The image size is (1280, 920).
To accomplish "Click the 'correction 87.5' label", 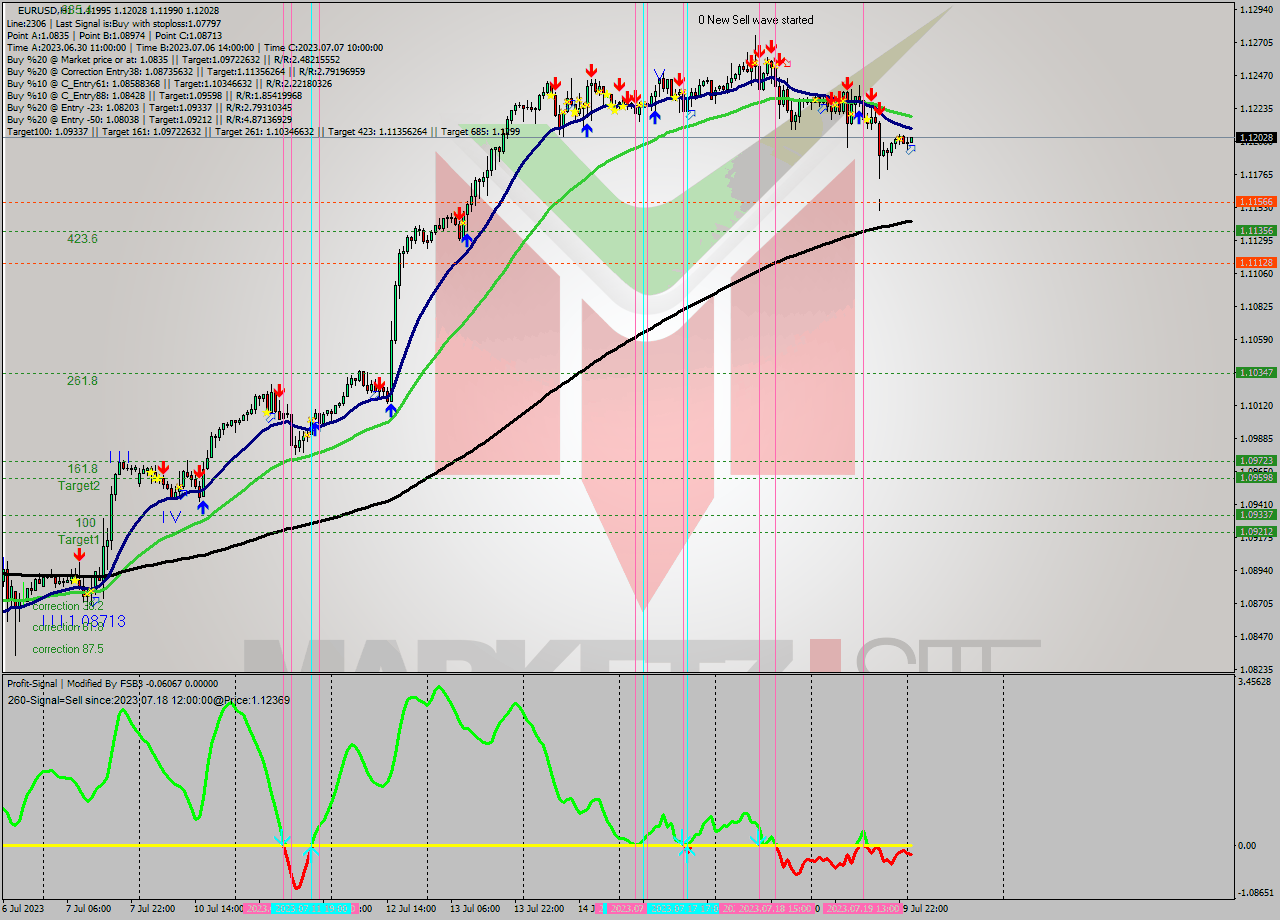I will tap(70, 648).
